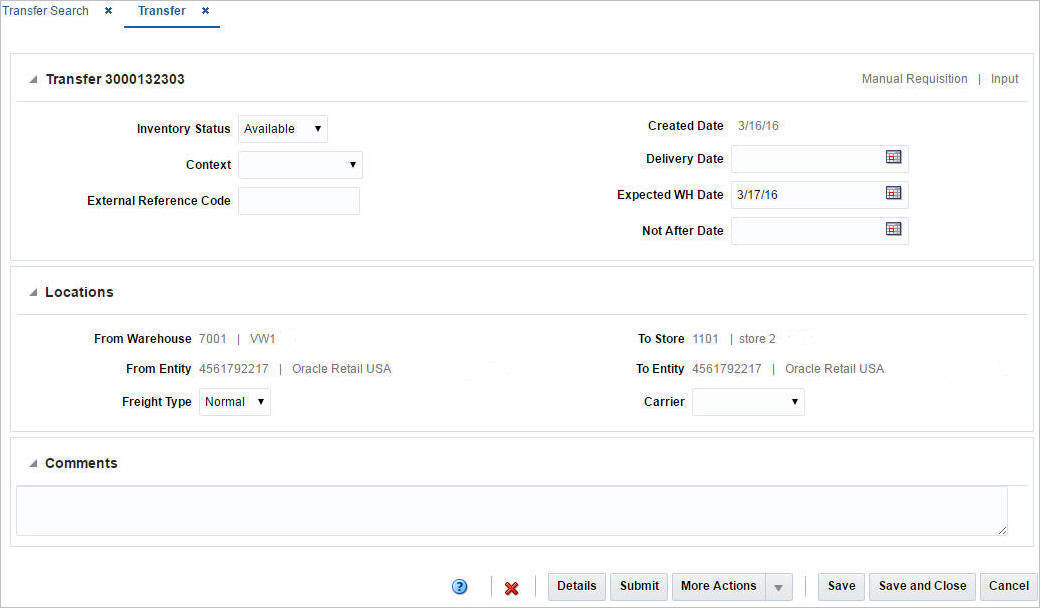Click the red delete X icon
Image resolution: width=1040 pixels, height=608 pixels.
(x=511, y=588)
